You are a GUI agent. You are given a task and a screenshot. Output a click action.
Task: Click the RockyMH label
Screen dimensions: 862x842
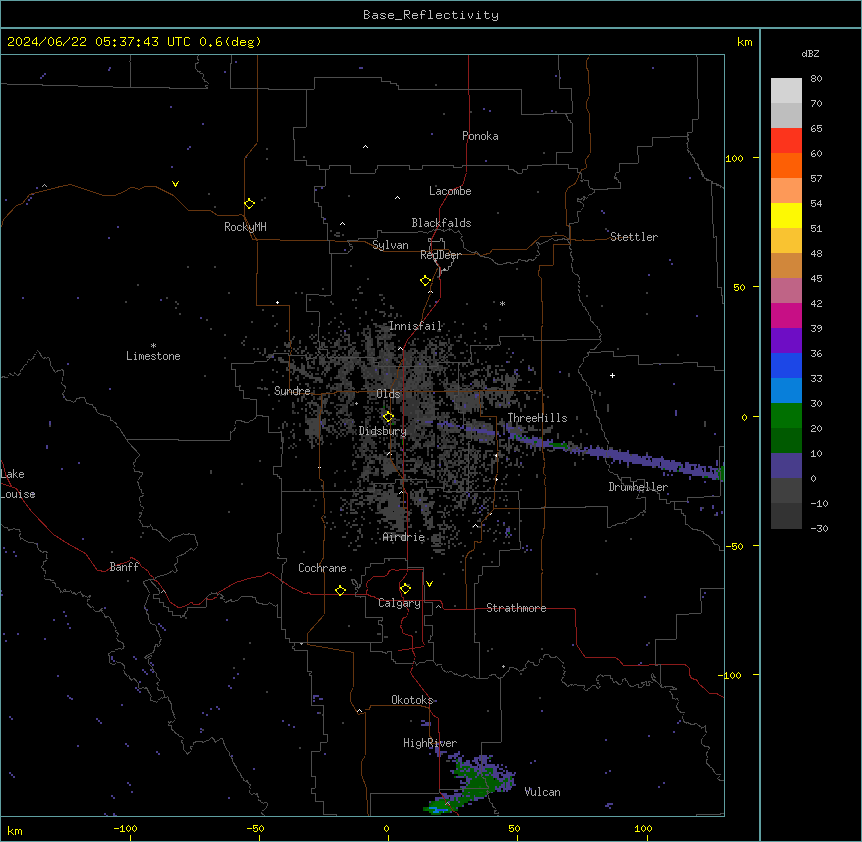pos(245,227)
